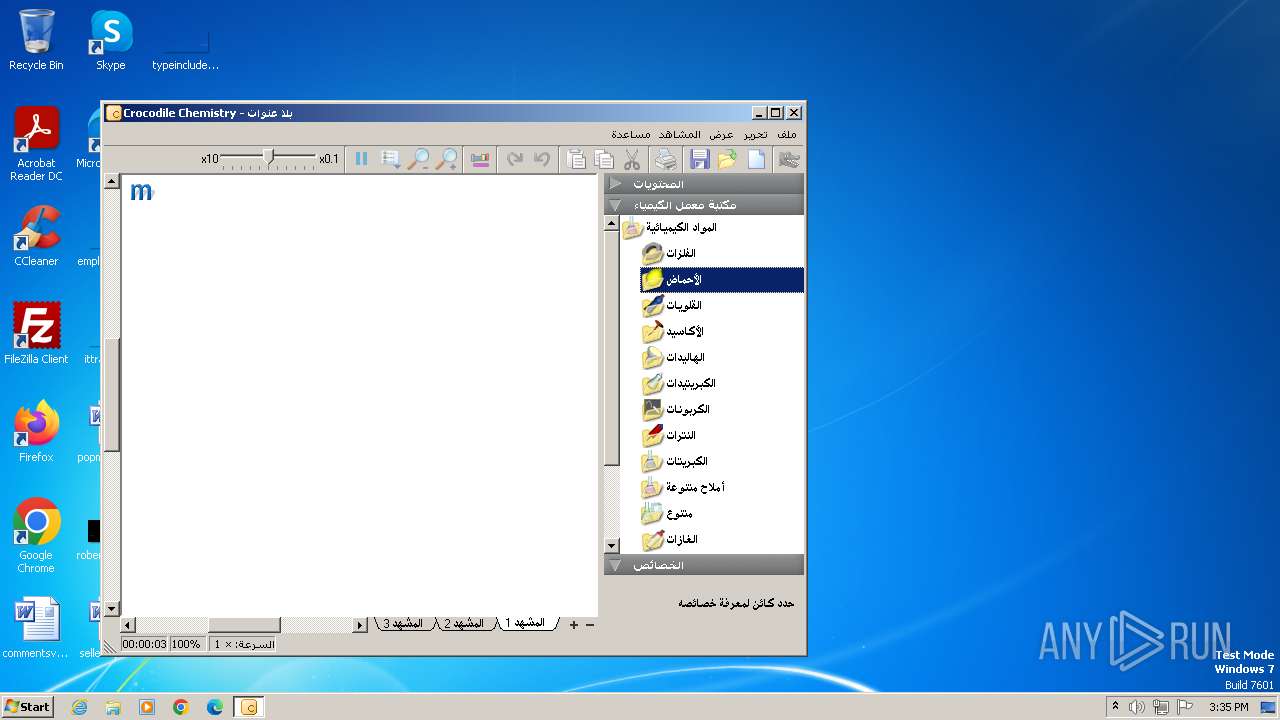Click library scrollbar down arrow
Image resolution: width=1280 pixels, height=720 pixels.
pyautogui.click(x=612, y=545)
